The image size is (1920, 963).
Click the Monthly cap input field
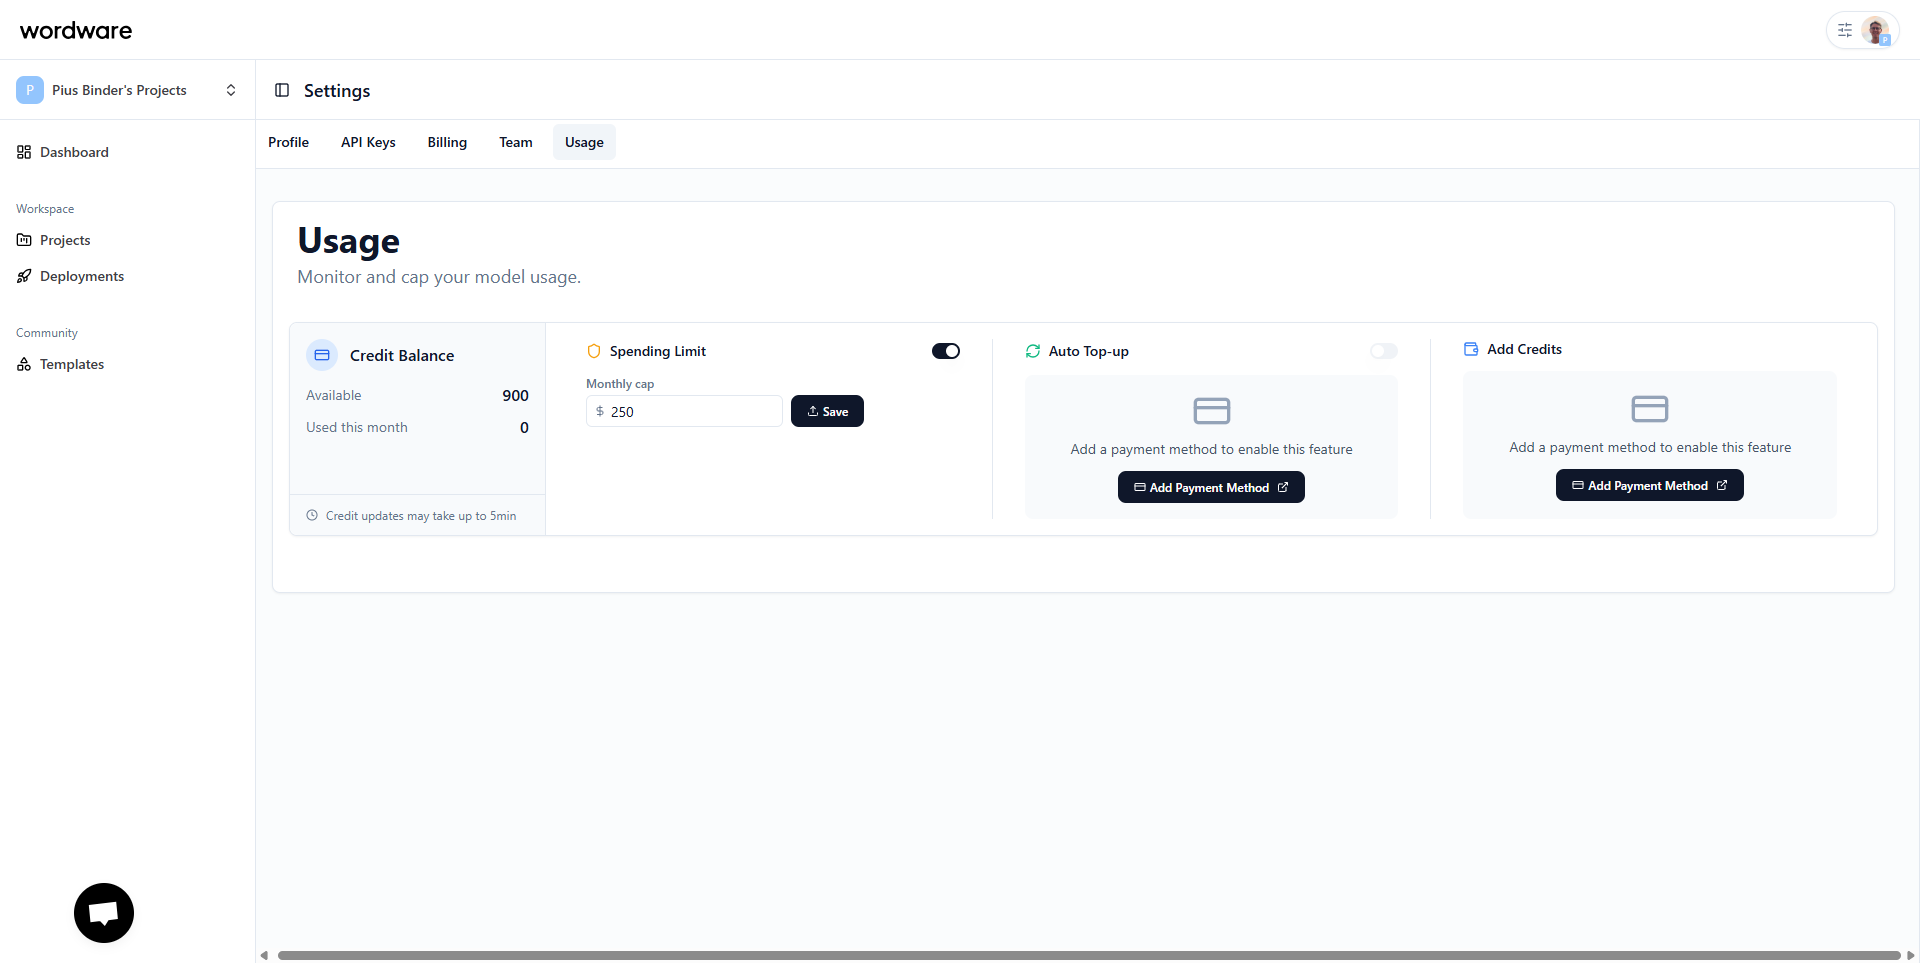coord(684,411)
